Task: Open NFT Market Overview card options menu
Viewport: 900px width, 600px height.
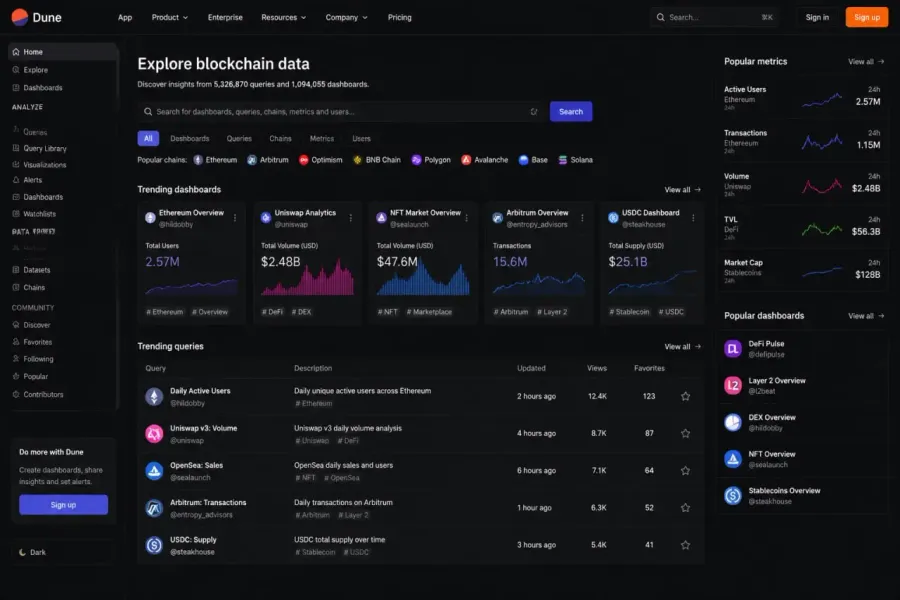Action: (467, 218)
